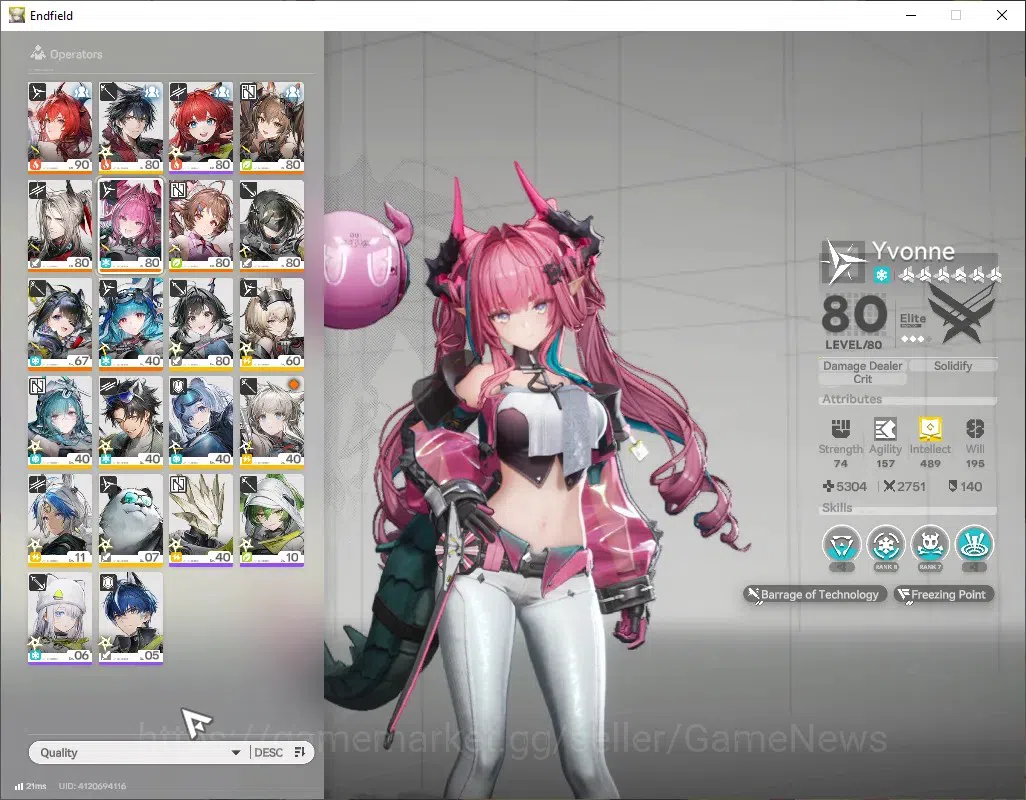The height and width of the screenshot is (800, 1026).
Task: Select the blonde crowned level 60 operator
Action: [x=272, y=323]
